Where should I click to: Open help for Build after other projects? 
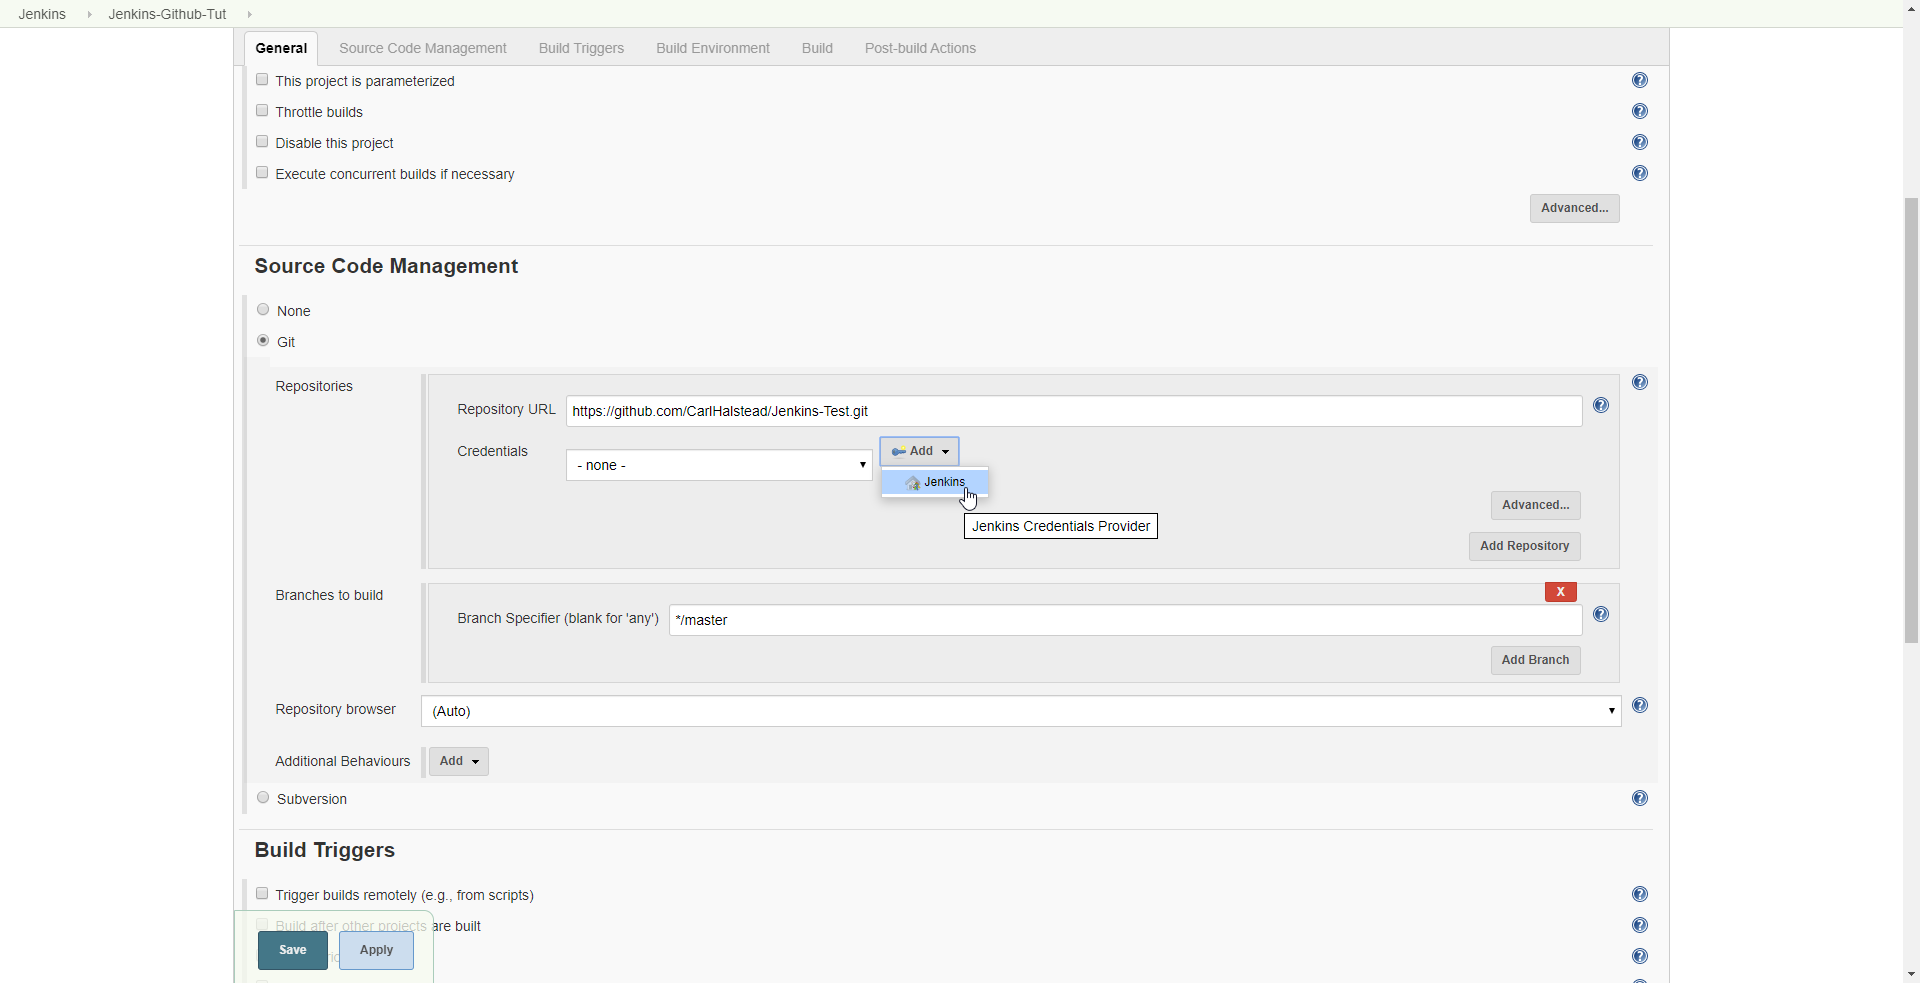pyautogui.click(x=1640, y=925)
